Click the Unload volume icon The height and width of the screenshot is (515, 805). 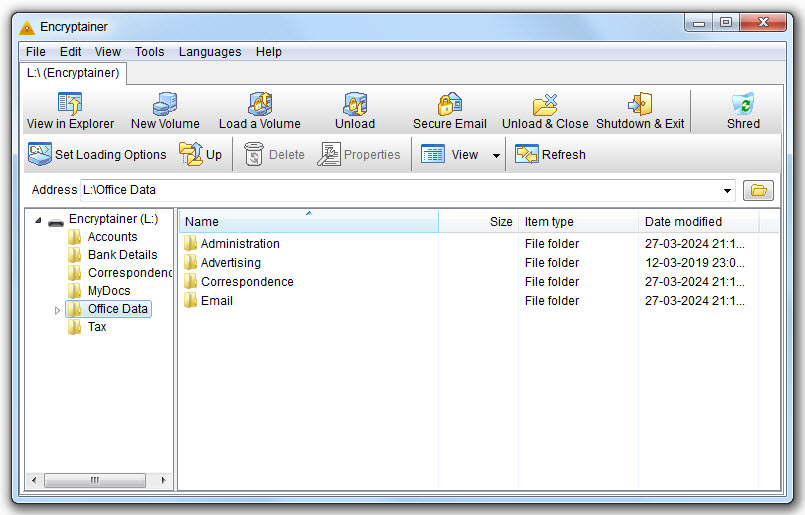[x=355, y=103]
